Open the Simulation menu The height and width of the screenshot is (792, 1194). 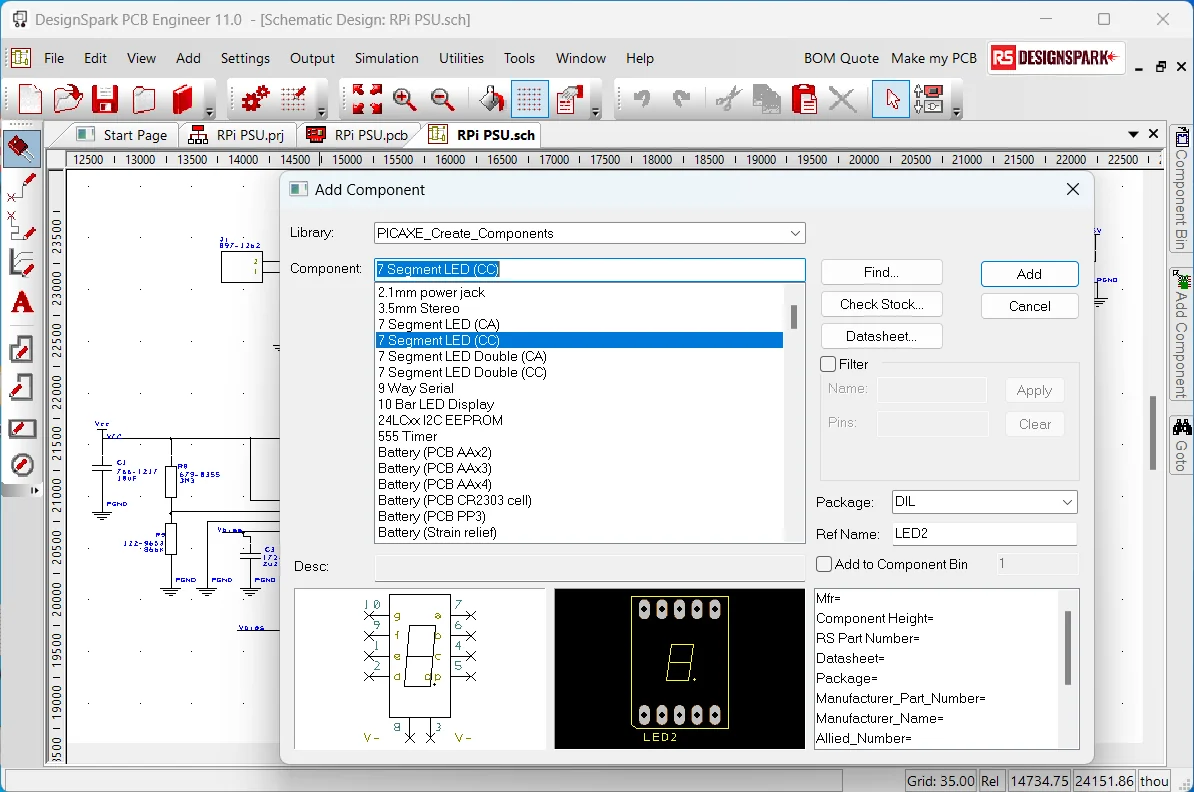(x=386, y=58)
